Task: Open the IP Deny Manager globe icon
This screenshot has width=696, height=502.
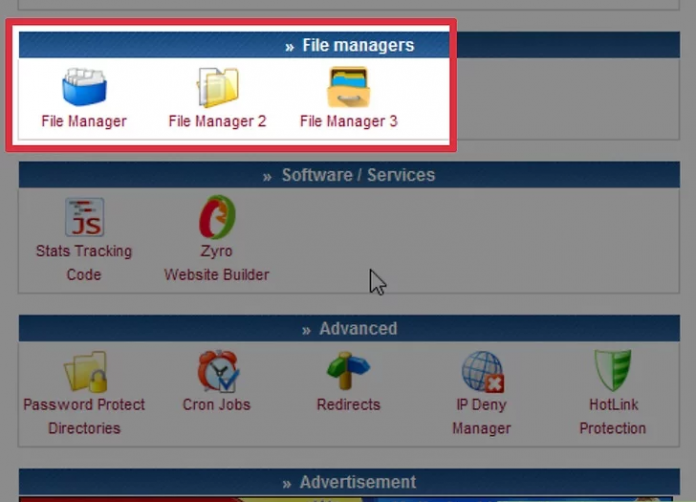Action: tap(481, 372)
